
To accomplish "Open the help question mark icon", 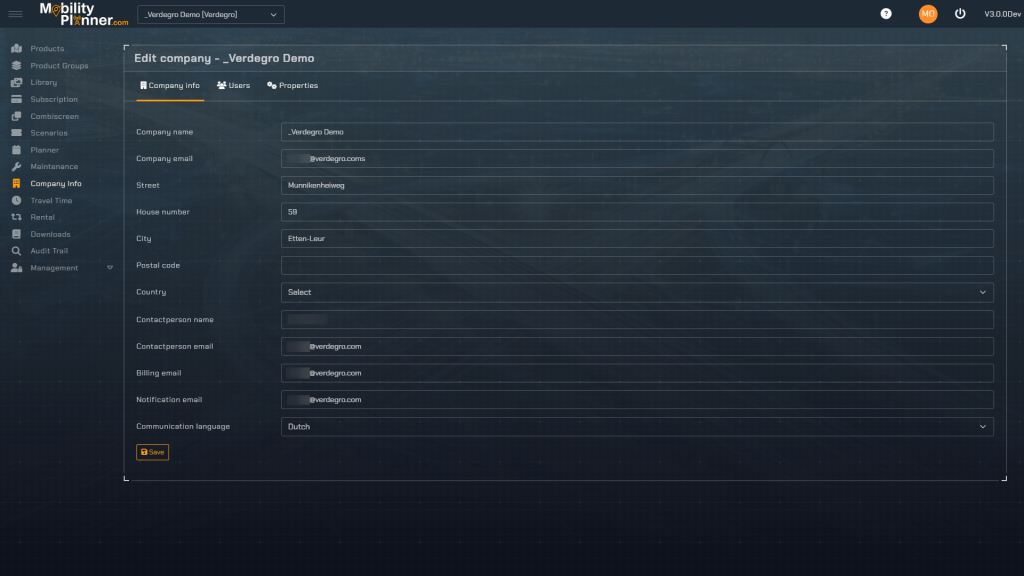I will [885, 14].
